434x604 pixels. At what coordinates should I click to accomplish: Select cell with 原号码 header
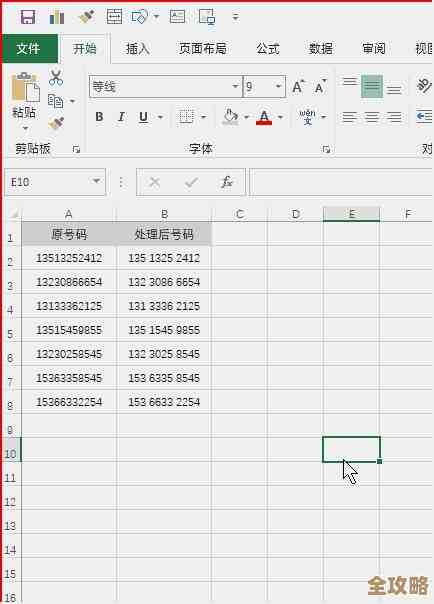(x=69, y=234)
